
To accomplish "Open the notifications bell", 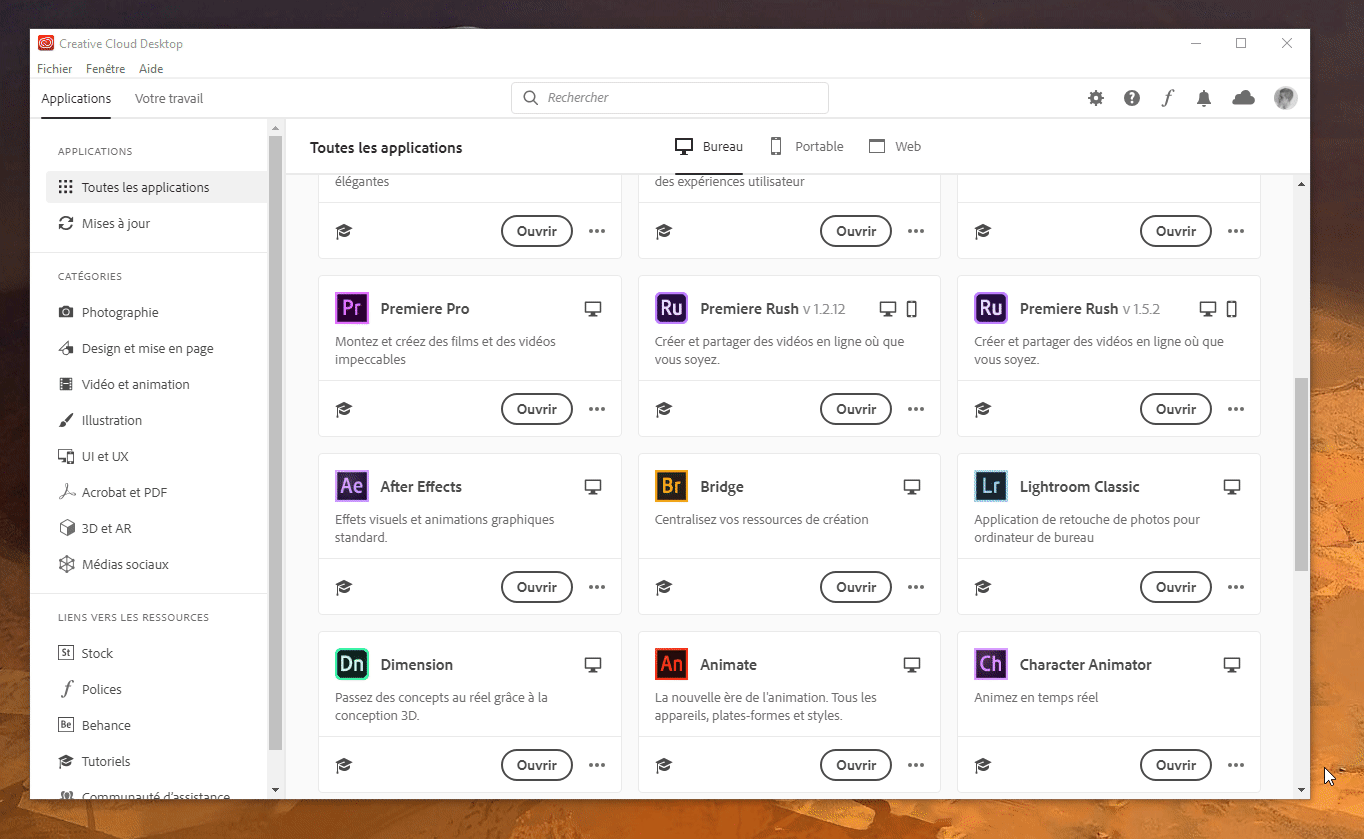I will coord(1204,98).
